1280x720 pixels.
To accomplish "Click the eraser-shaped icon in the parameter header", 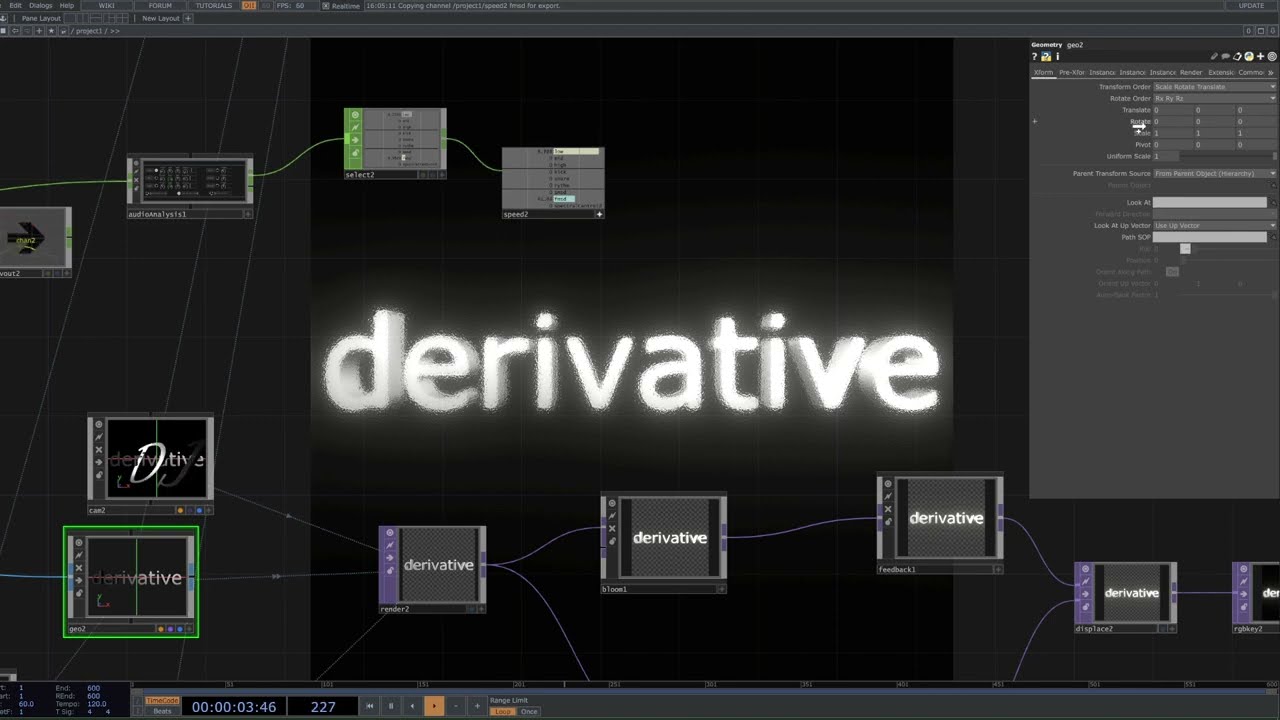I will 1237,57.
